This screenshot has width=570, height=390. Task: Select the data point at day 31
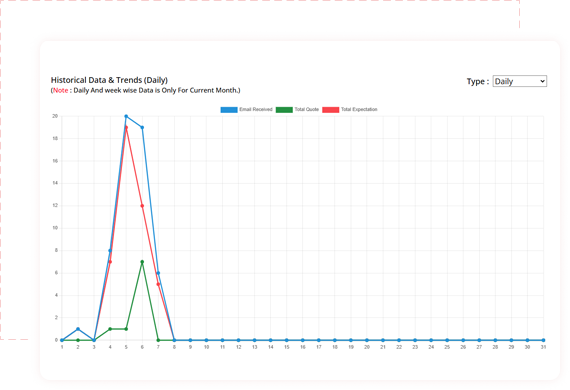tap(543, 340)
